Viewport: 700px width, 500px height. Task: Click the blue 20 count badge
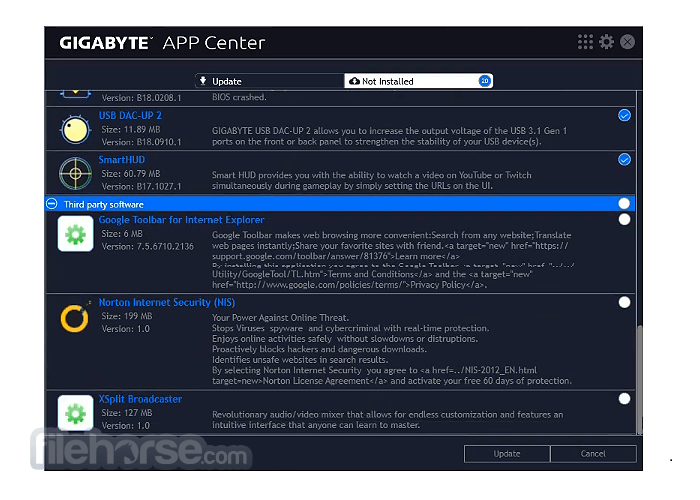click(484, 81)
